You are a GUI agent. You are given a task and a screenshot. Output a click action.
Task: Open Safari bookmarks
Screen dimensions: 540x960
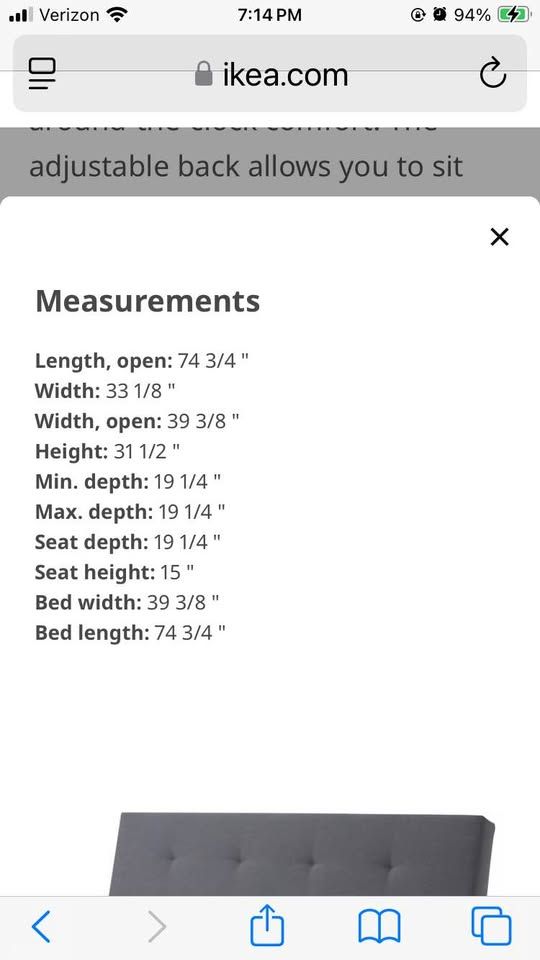point(379,926)
